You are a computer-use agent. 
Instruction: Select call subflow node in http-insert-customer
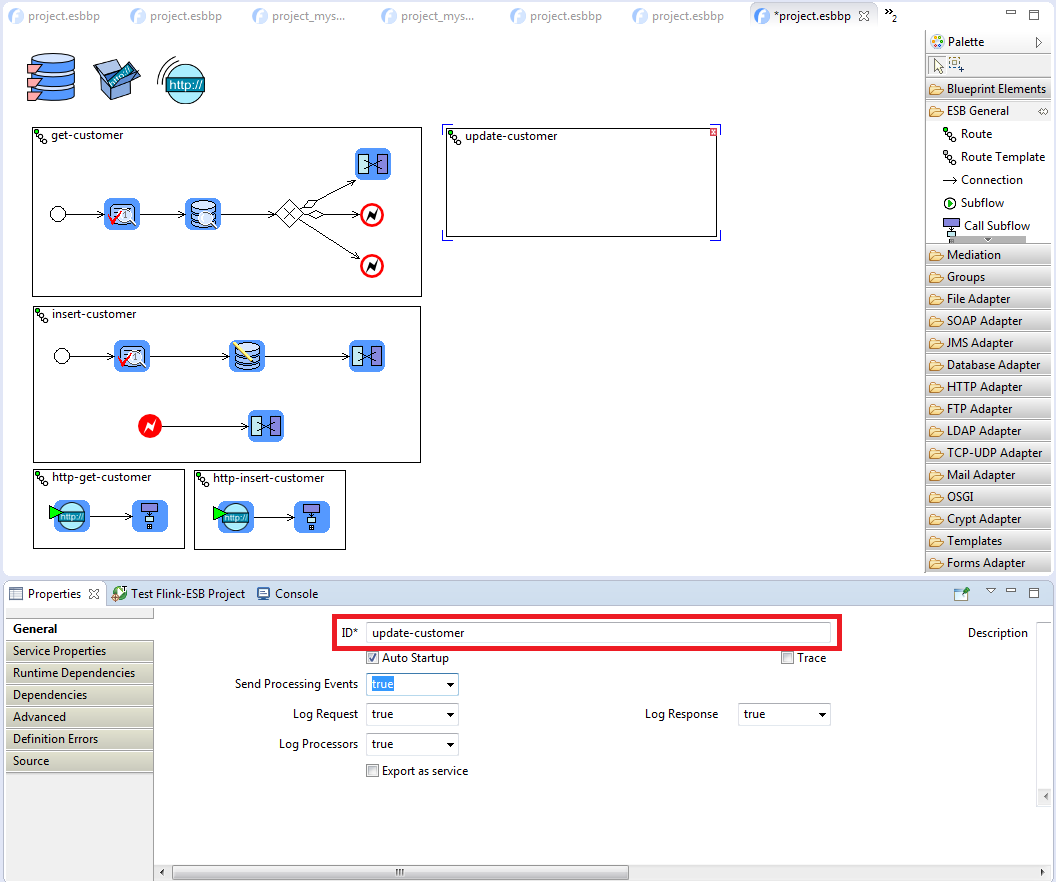click(311, 517)
